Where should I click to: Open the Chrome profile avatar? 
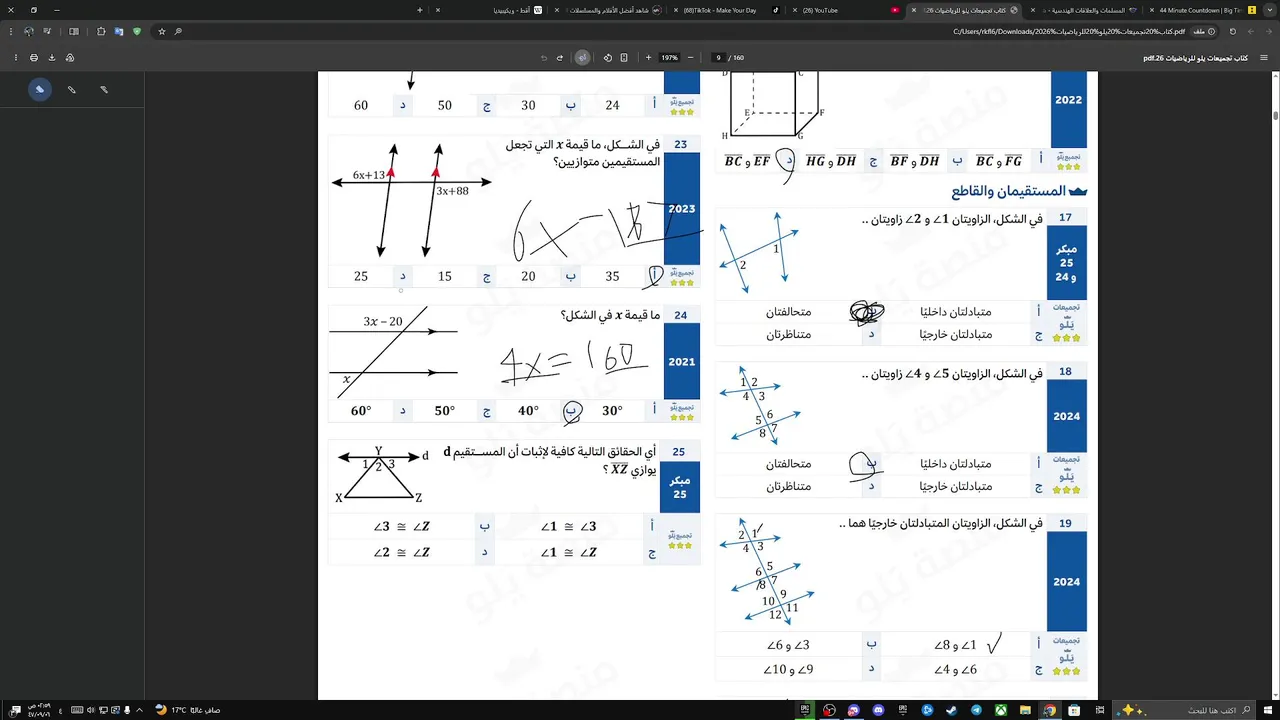pyautogui.click(x=28, y=31)
